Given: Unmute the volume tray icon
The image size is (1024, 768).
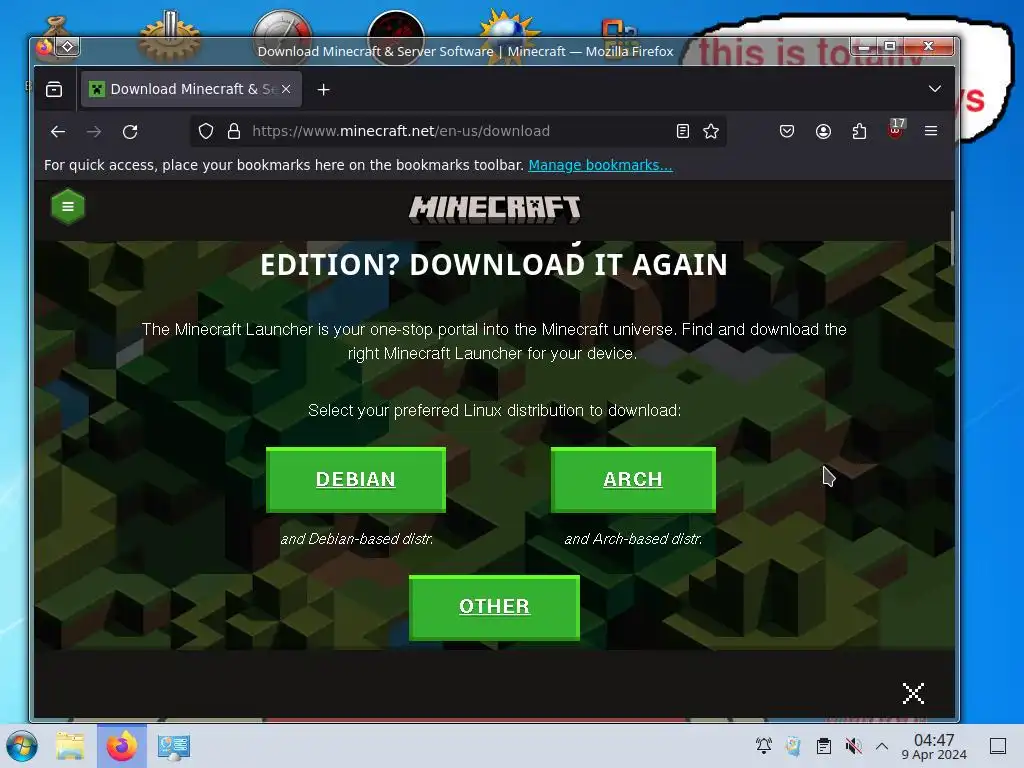Looking at the screenshot, I should (x=854, y=746).
